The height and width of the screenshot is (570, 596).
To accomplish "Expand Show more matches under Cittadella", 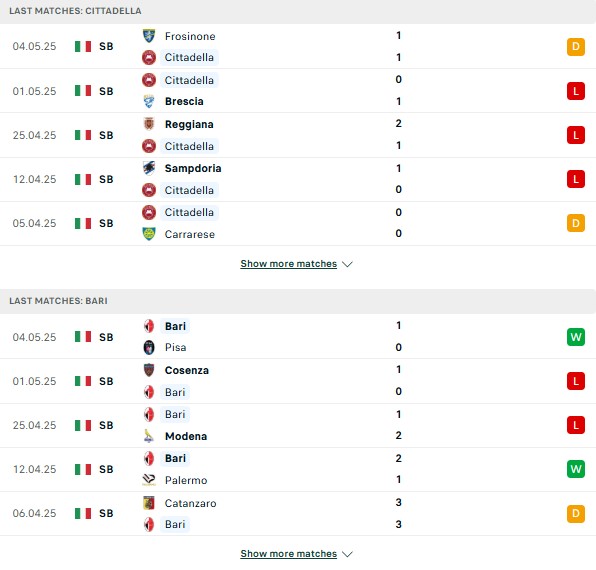I will point(288,264).
